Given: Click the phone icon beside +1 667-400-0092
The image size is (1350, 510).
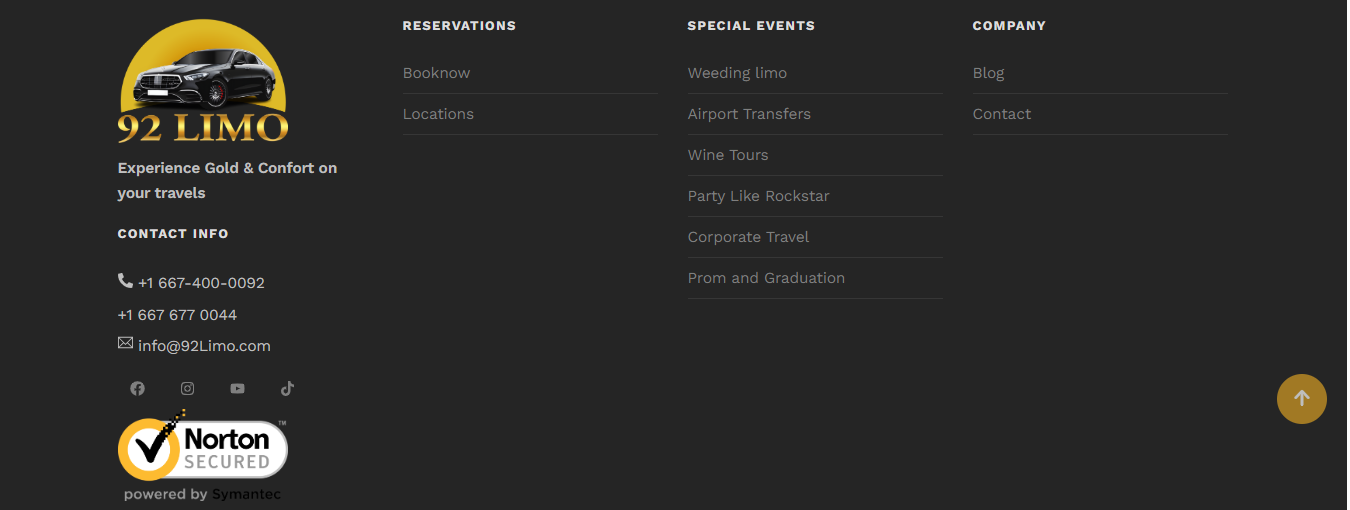Looking at the screenshot, I should pos(125,281).
